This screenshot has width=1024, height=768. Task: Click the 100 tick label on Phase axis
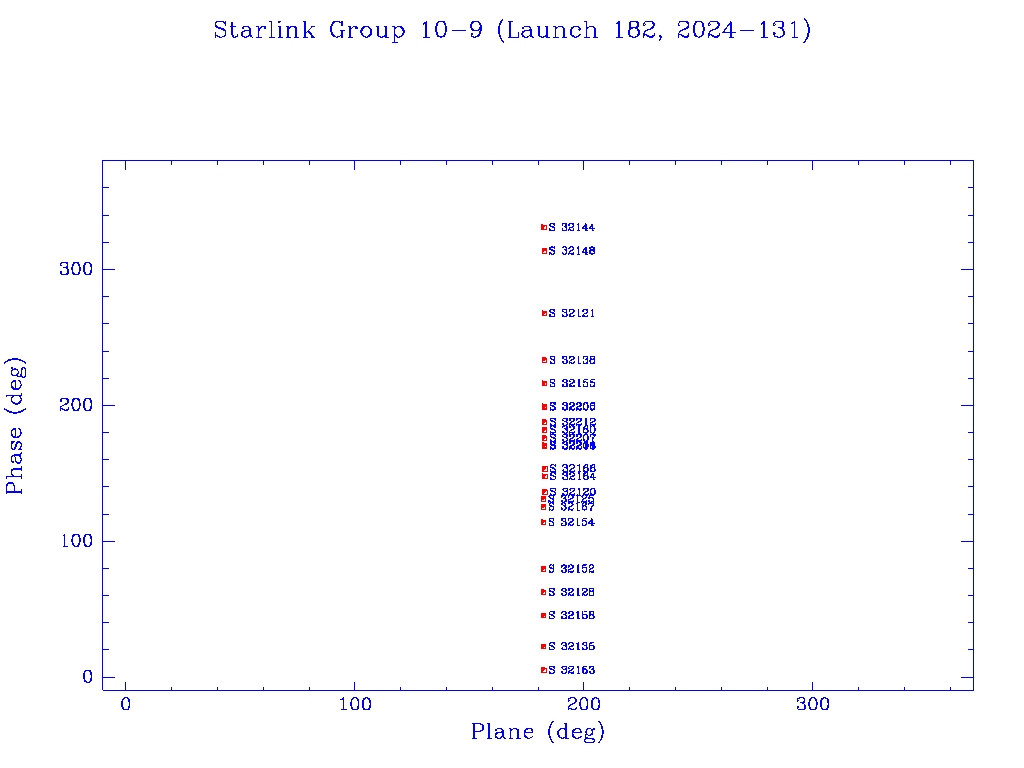pyautogui.click(x=77, y=541)
